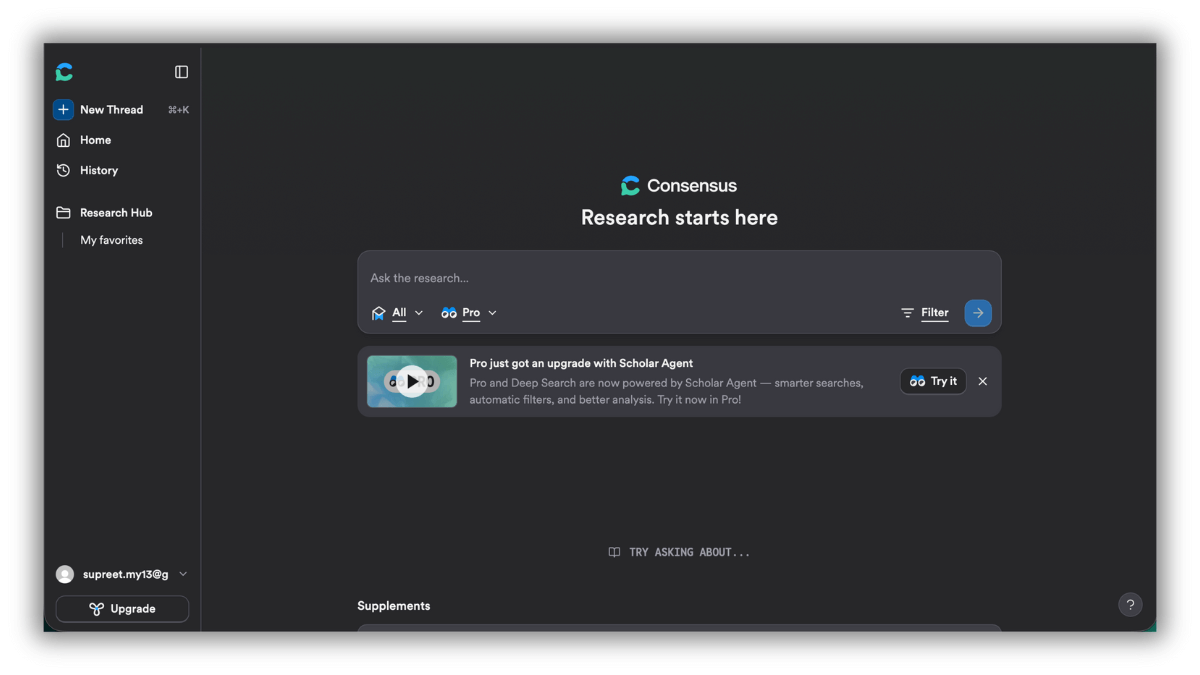Click the Consensus logo in the sidebar
The height and width of the screenshot is (675, 1200).
pos(64,72)
